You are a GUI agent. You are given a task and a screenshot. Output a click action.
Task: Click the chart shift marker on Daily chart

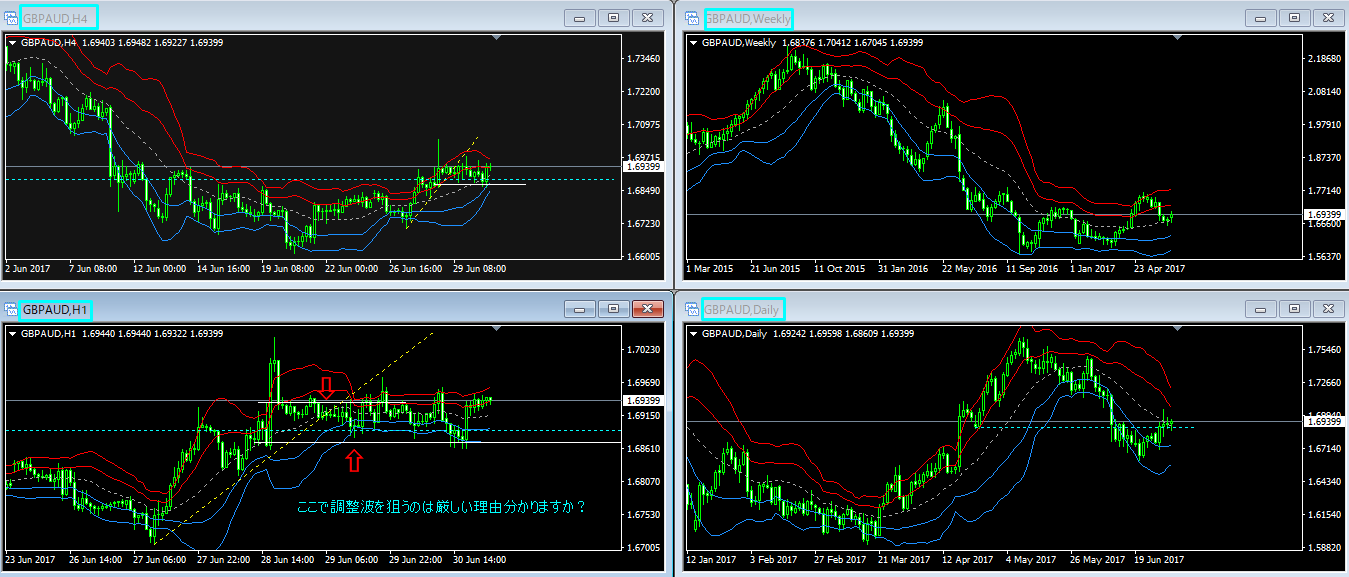click(x=1177, y=328)
